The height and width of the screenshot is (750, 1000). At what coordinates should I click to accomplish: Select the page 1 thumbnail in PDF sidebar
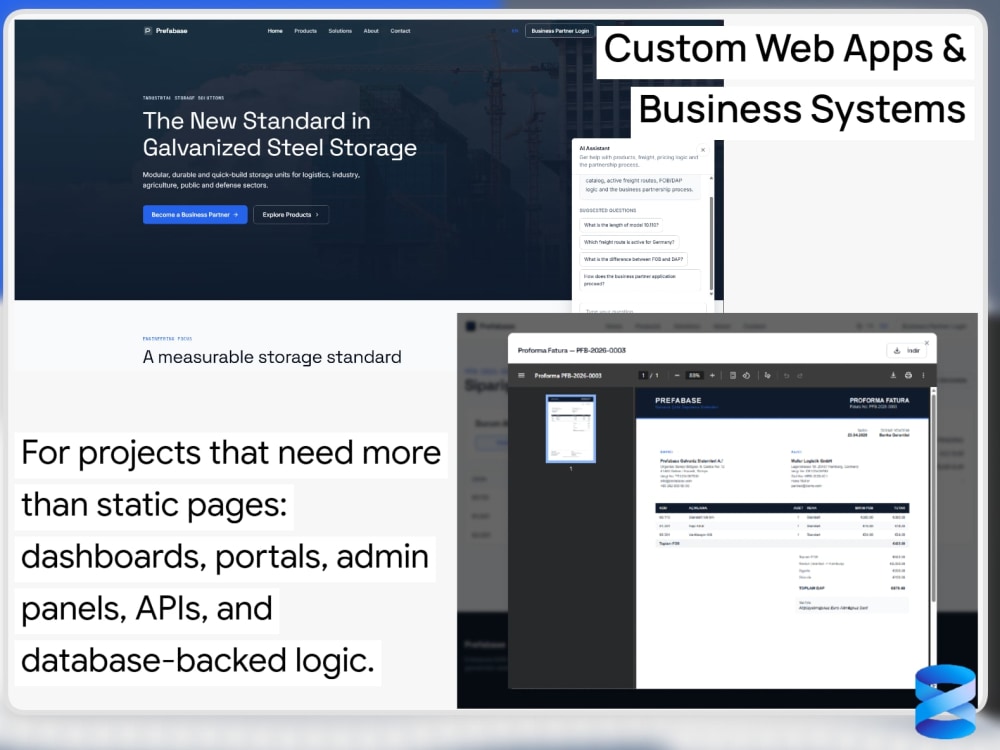coord(571,429)
